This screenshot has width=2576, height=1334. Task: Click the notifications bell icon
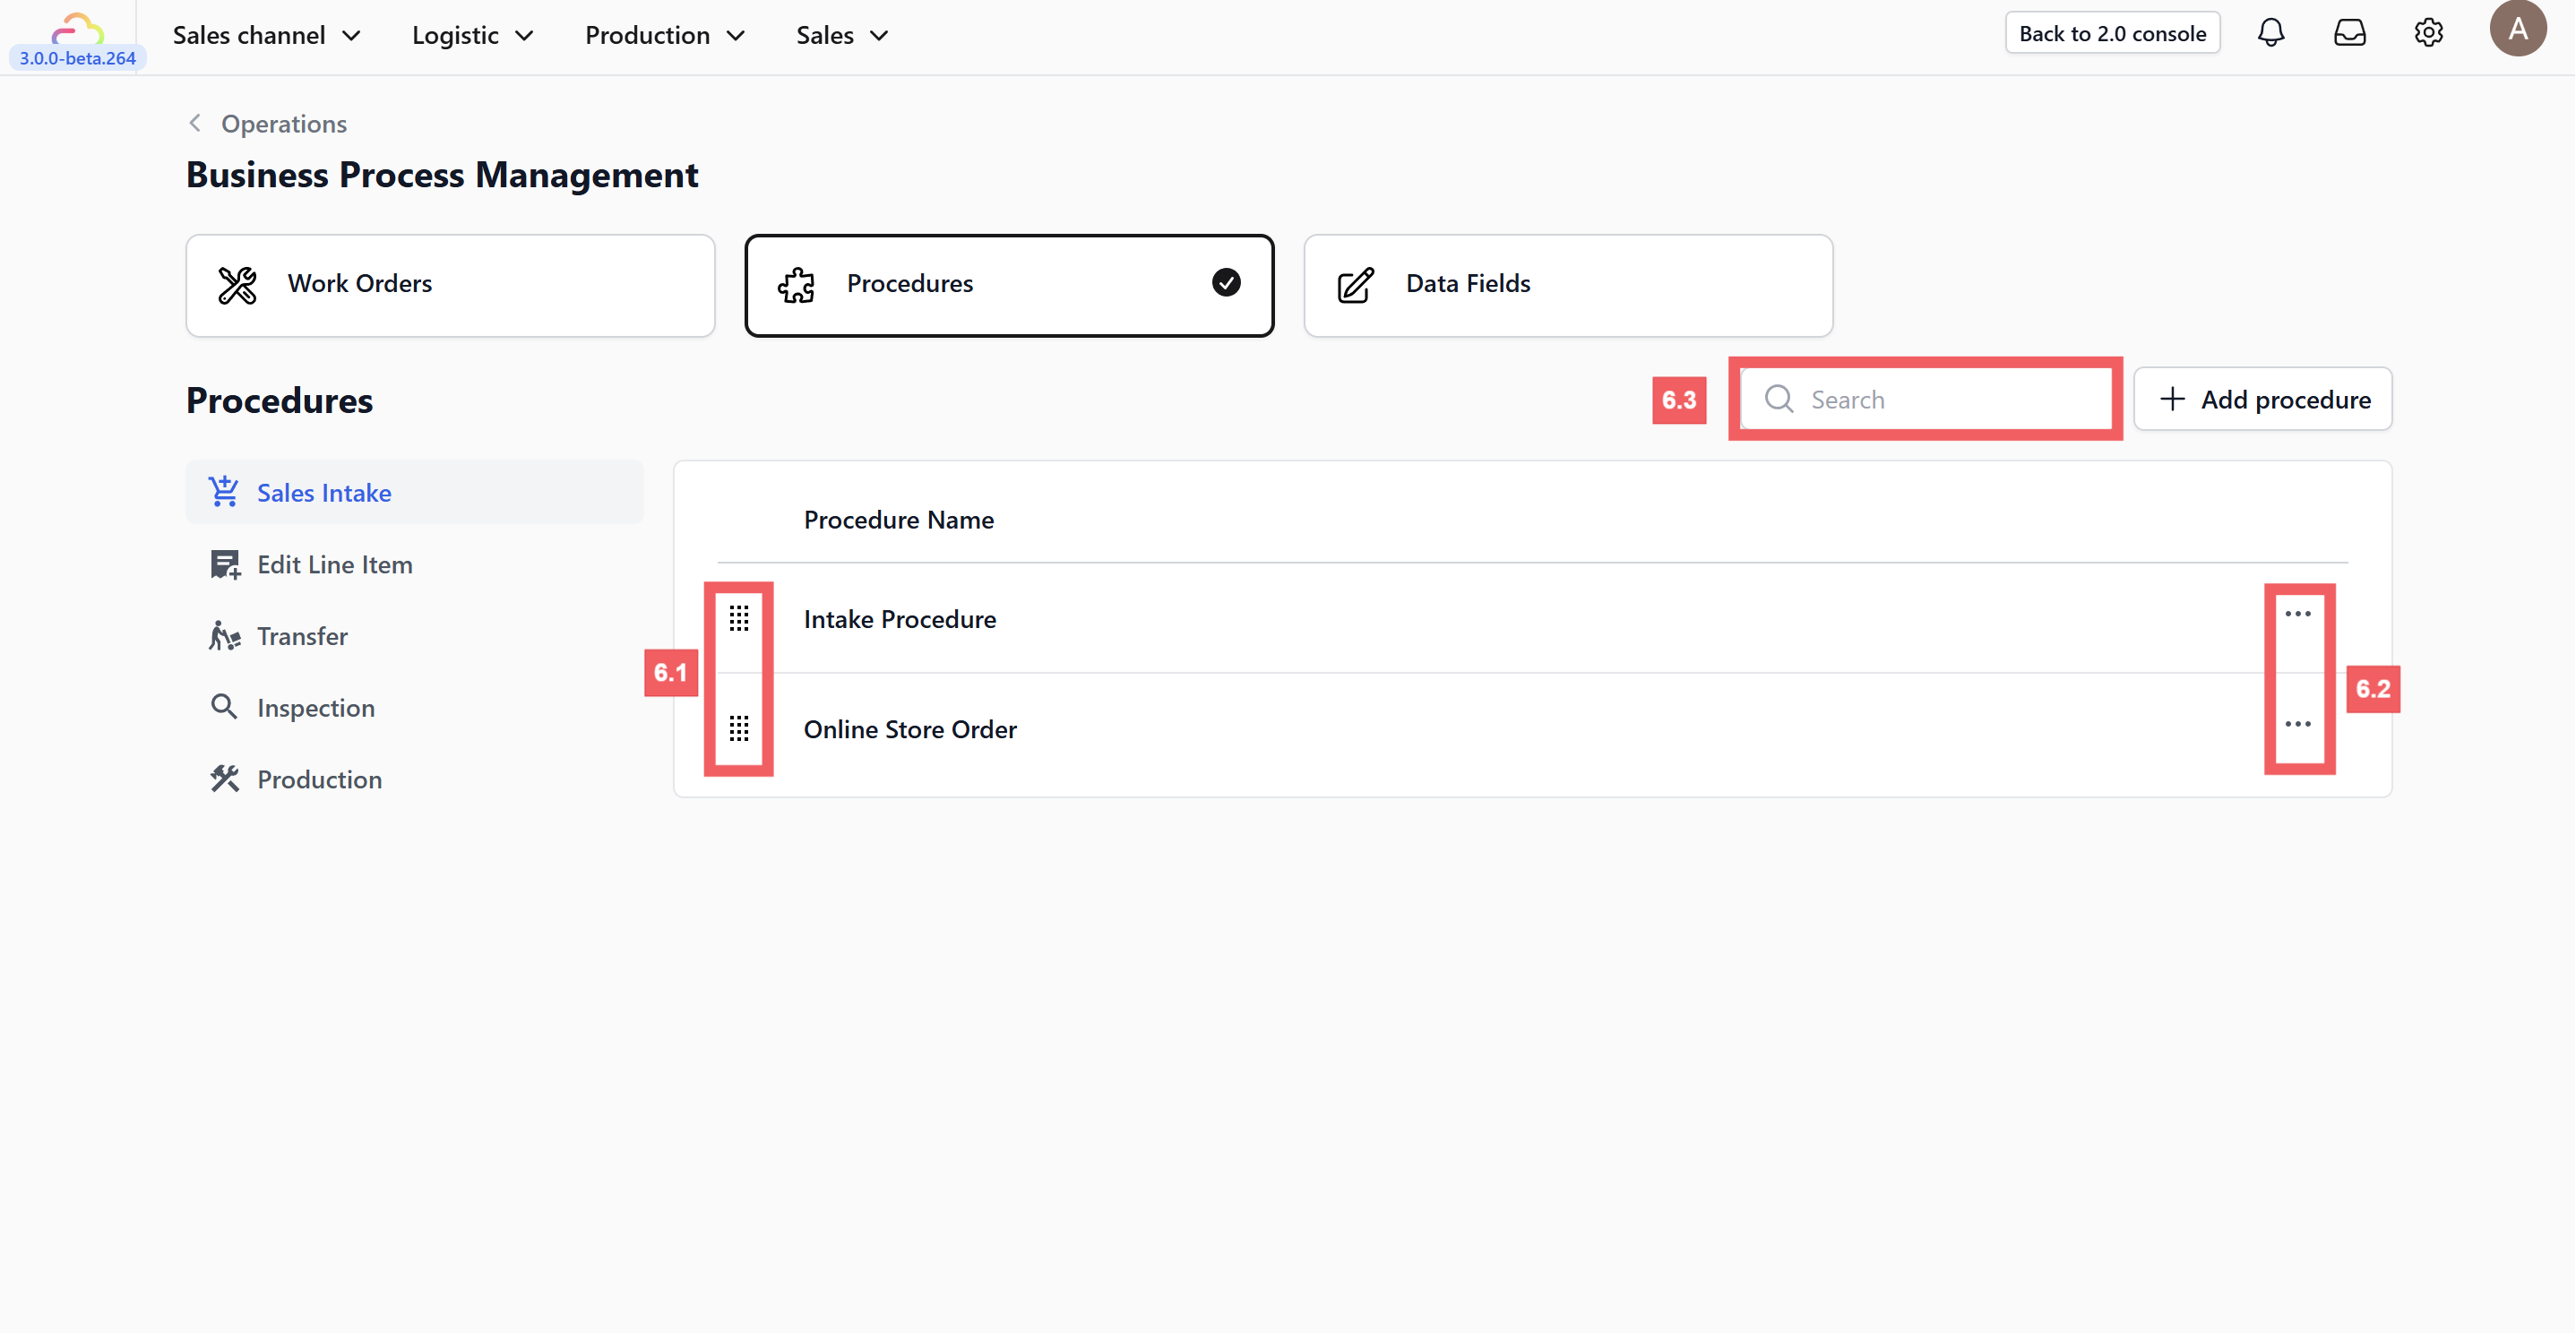tap(2271, 33)
